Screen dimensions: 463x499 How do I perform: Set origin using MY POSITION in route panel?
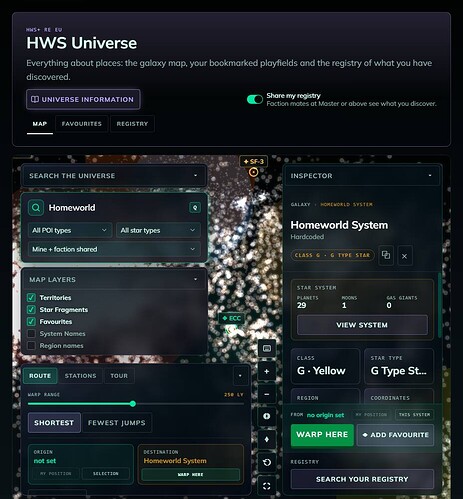[x=56, y=473]
